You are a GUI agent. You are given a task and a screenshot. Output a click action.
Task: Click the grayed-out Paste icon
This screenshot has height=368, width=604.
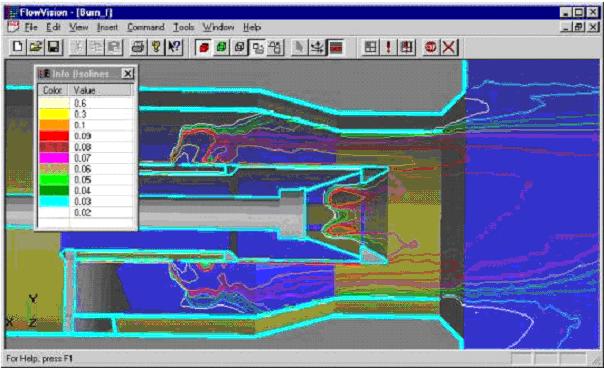pos(114,47)
